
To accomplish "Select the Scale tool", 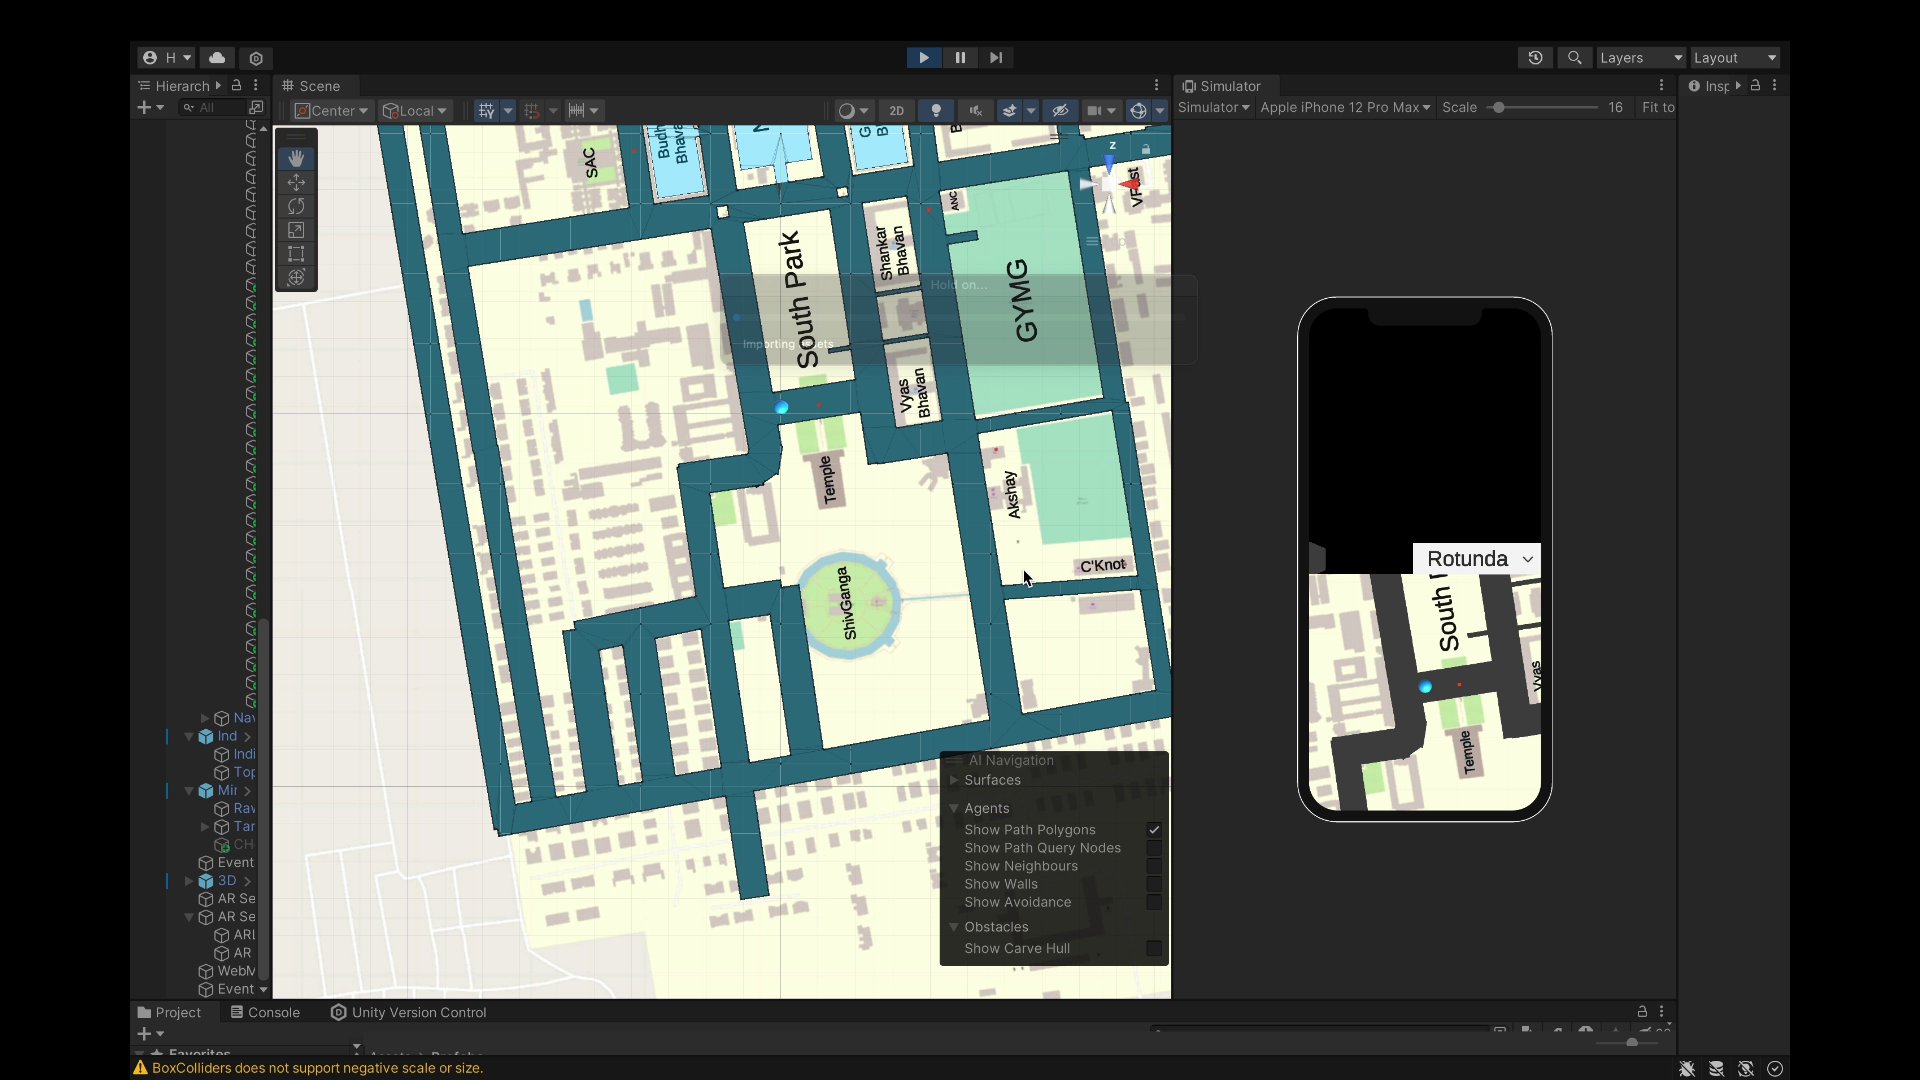I will (x=296, y=230).
